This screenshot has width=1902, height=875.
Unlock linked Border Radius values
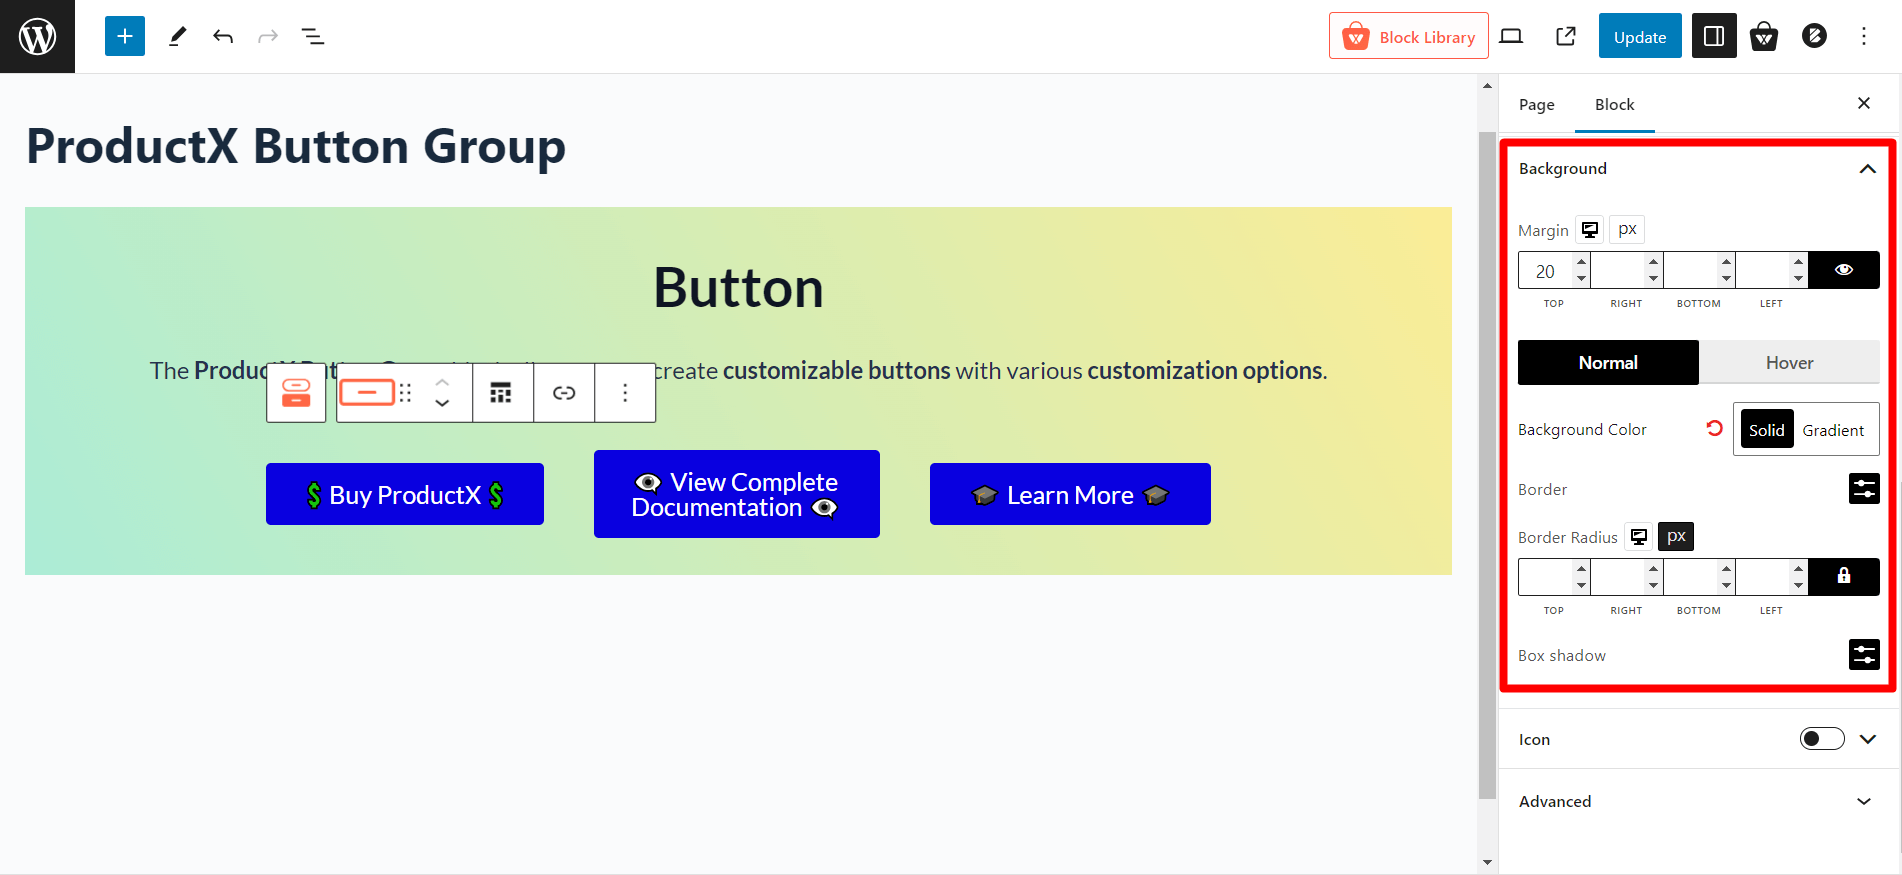point(1843,576)
